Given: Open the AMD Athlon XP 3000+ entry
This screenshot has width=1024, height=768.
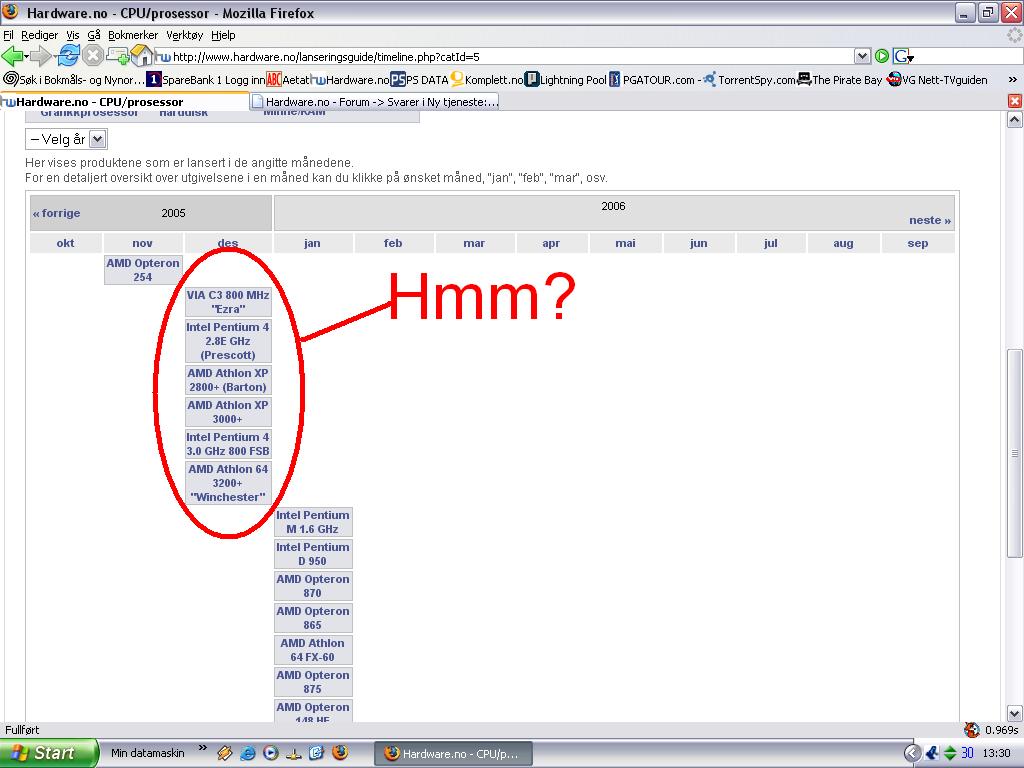Looking at the screenshot, I should tap(228, 412).
